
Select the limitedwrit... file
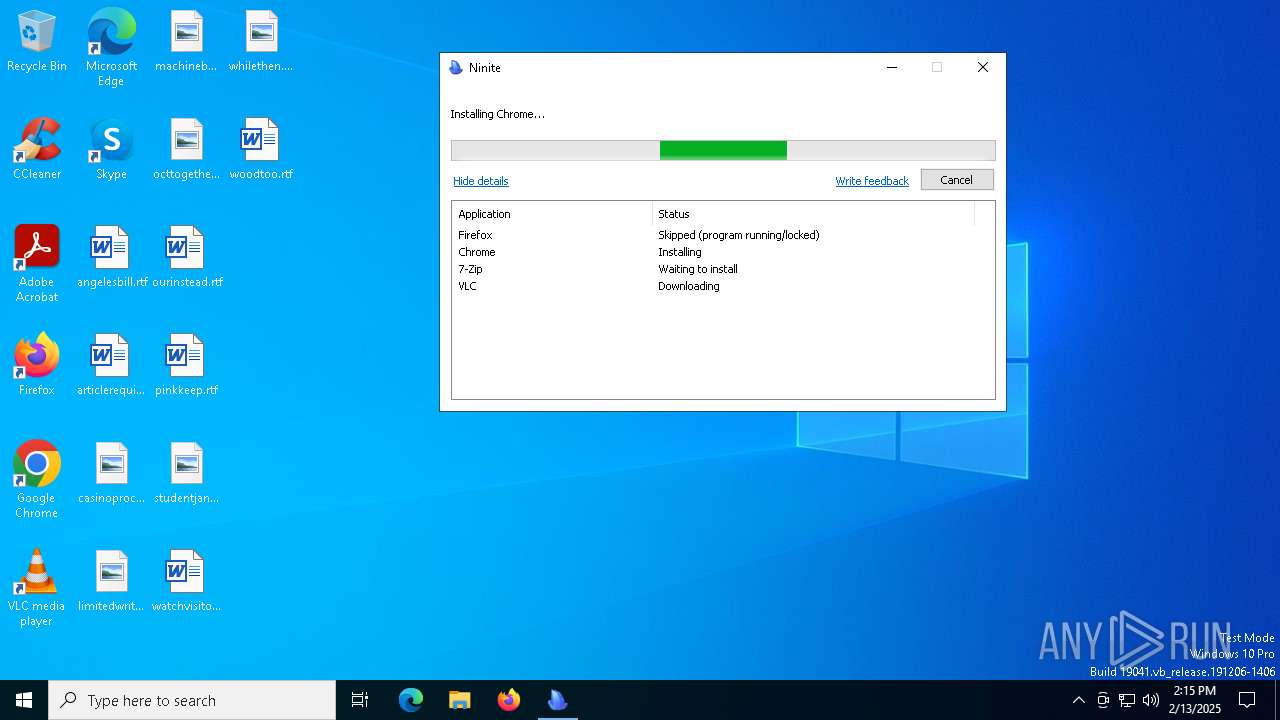click(x=111, y=582)
